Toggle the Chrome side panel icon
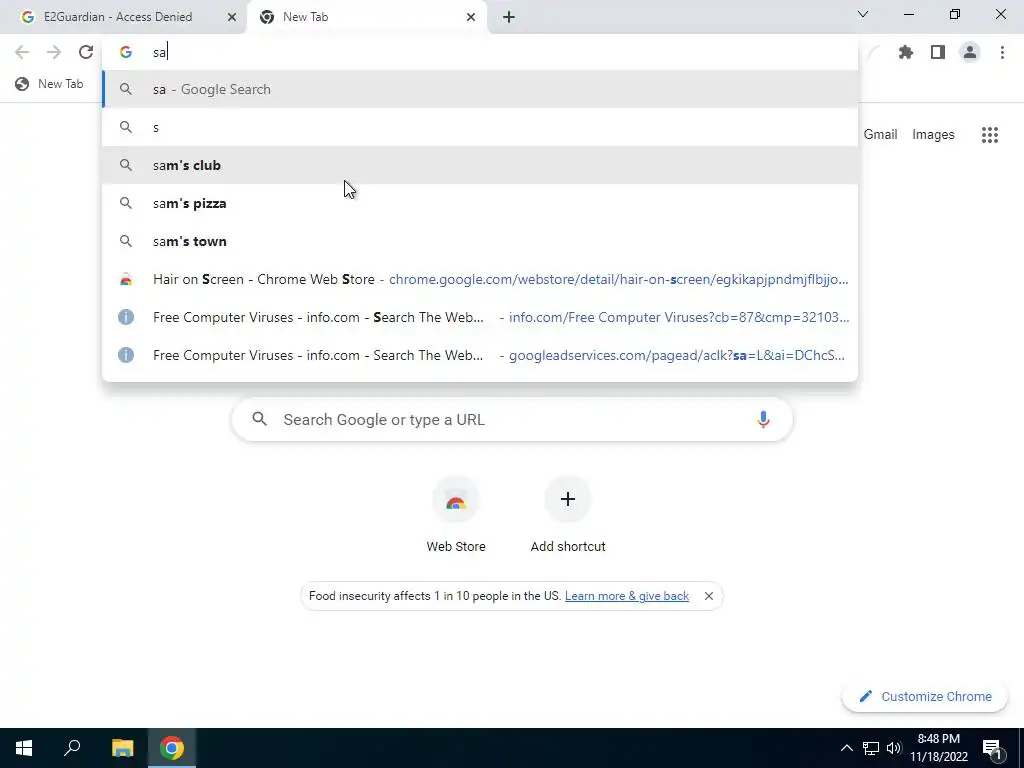Viewport: 1024px width, 768px height. pyautogui.click(x=938, y=52)
